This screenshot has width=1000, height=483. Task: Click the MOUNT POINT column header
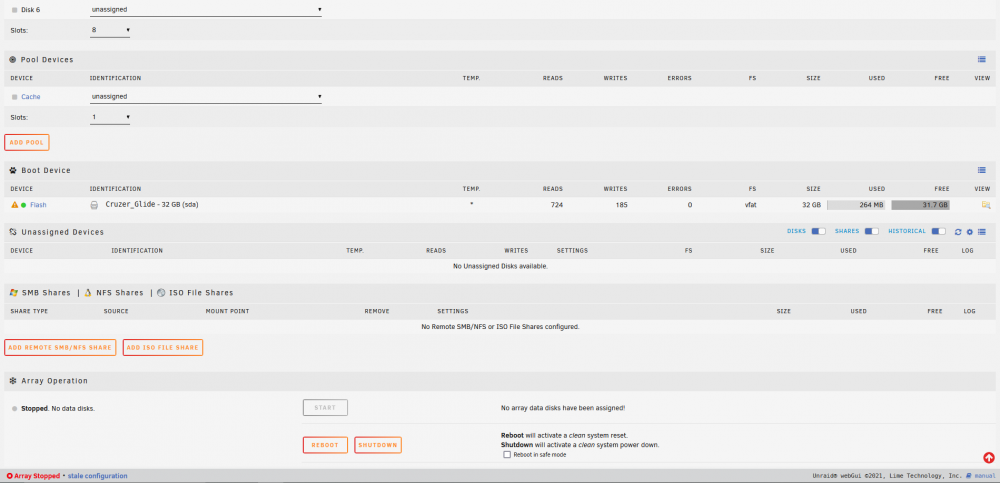tap(227, 311)
